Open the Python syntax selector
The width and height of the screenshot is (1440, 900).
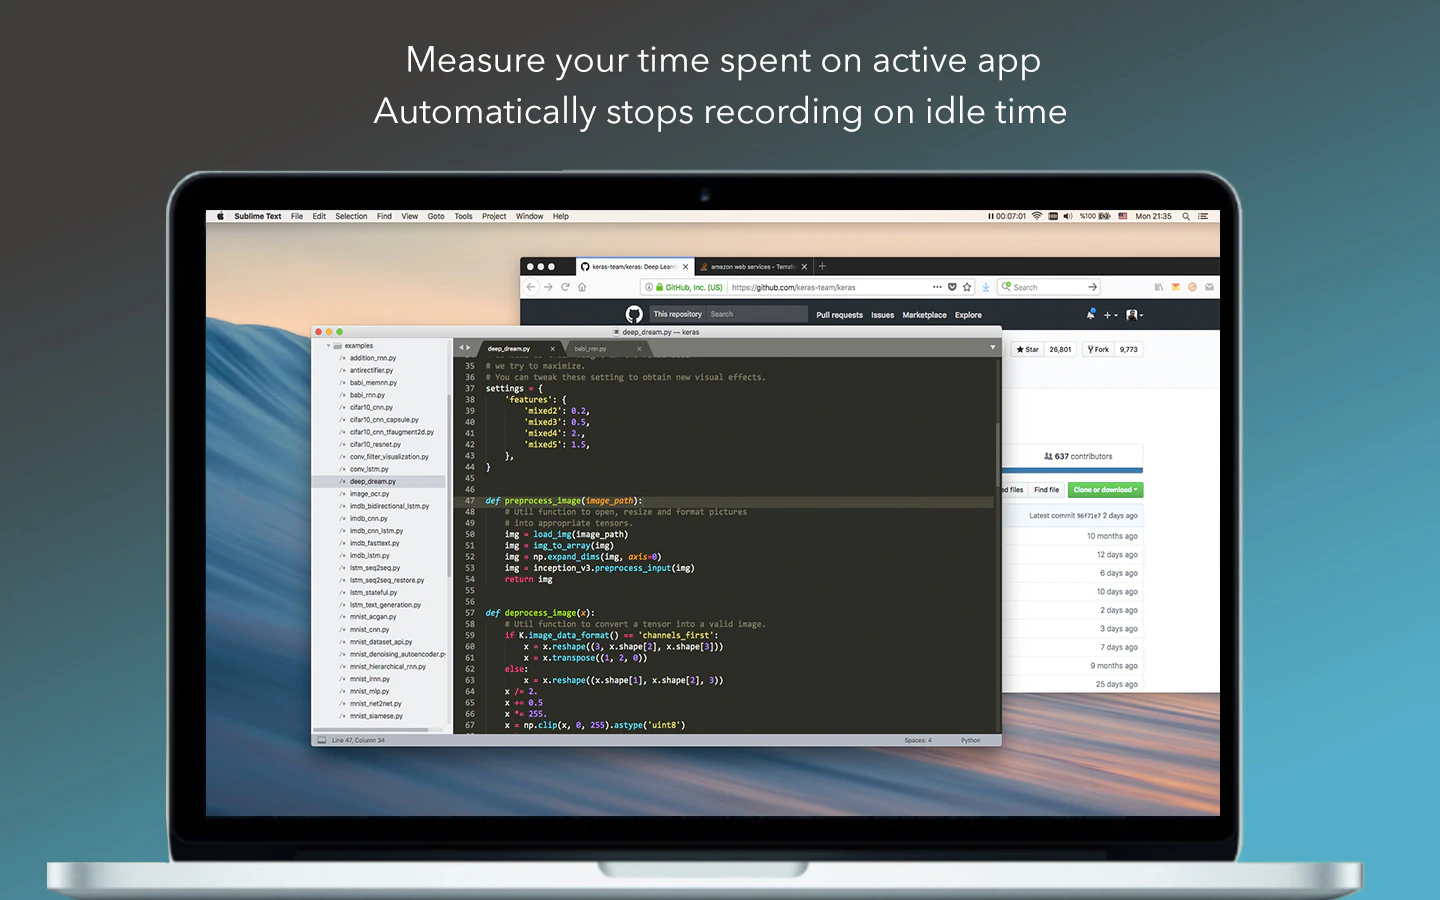point(971,741)
